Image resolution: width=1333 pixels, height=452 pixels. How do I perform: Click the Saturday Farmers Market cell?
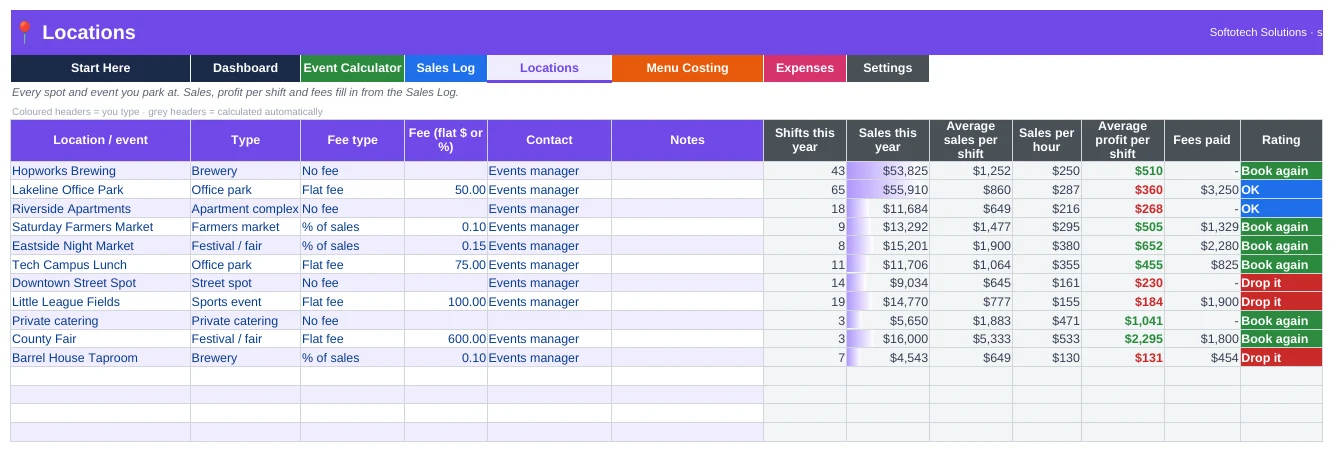(x=100, y=227)
